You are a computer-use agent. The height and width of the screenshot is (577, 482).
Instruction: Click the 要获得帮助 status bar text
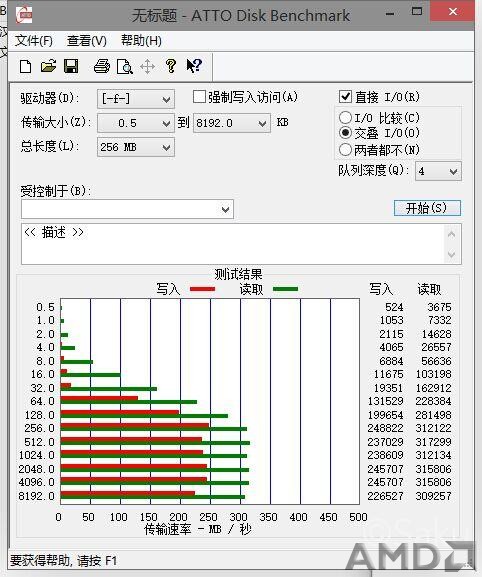63,561
